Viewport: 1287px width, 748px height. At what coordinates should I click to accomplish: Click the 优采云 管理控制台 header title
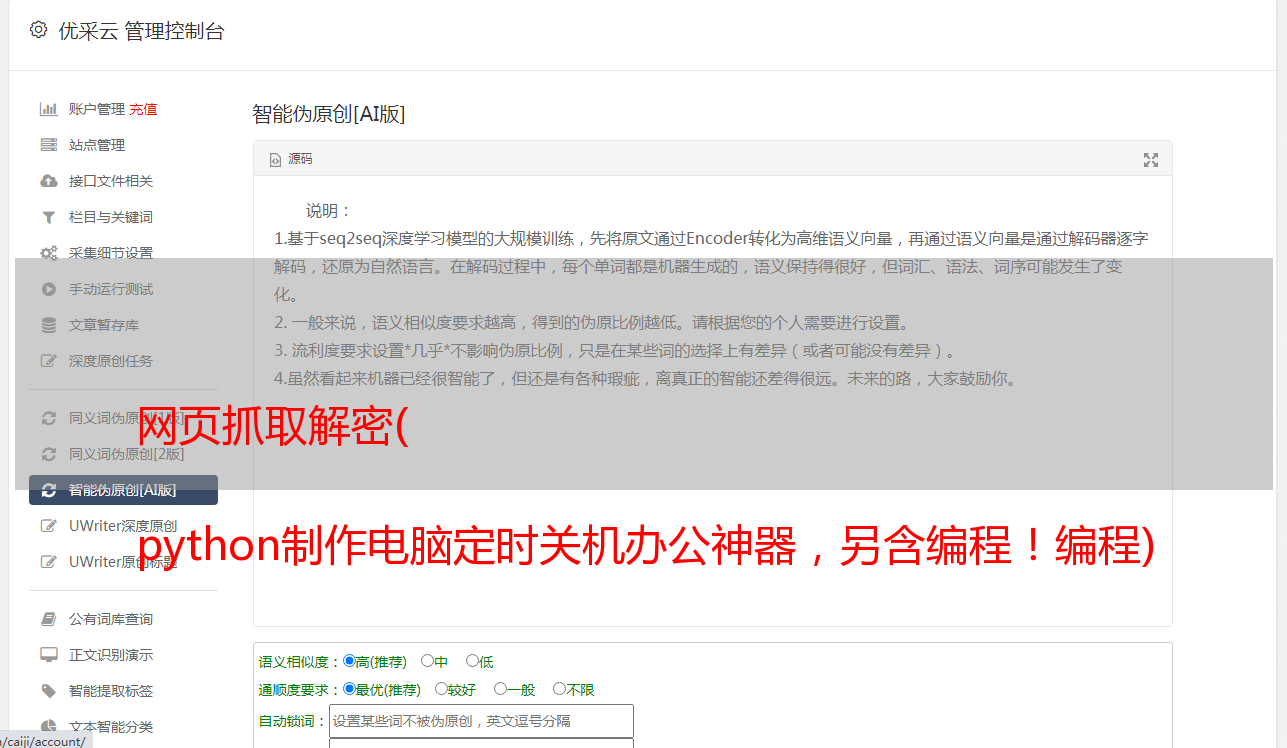coord(141,31)
